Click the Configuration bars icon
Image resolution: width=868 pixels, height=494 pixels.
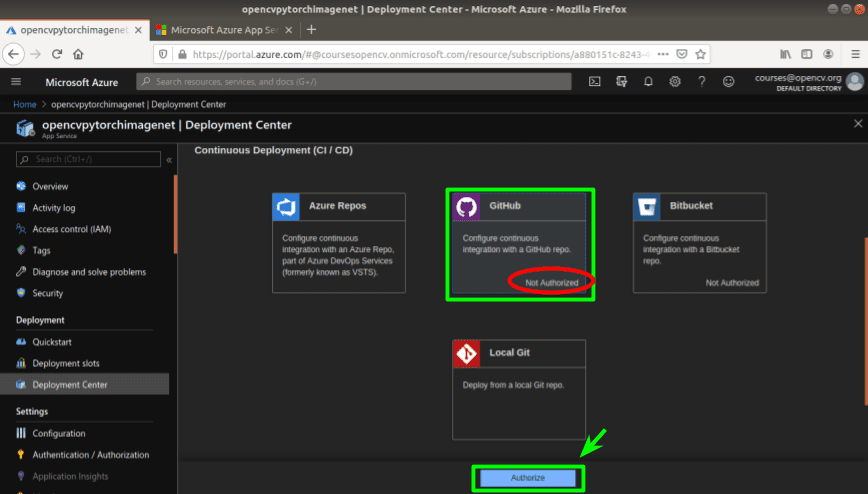coord(21,433)
